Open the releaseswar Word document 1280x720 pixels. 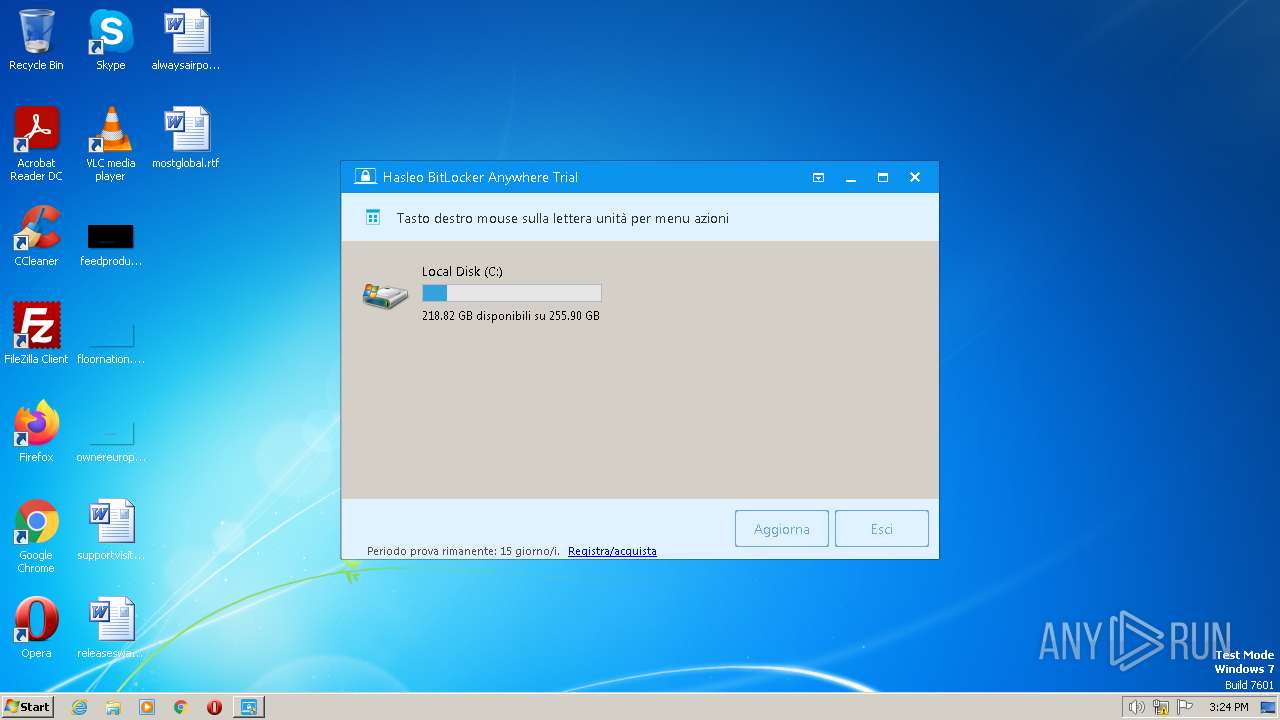pyautogui.click(x=110, y=628)
